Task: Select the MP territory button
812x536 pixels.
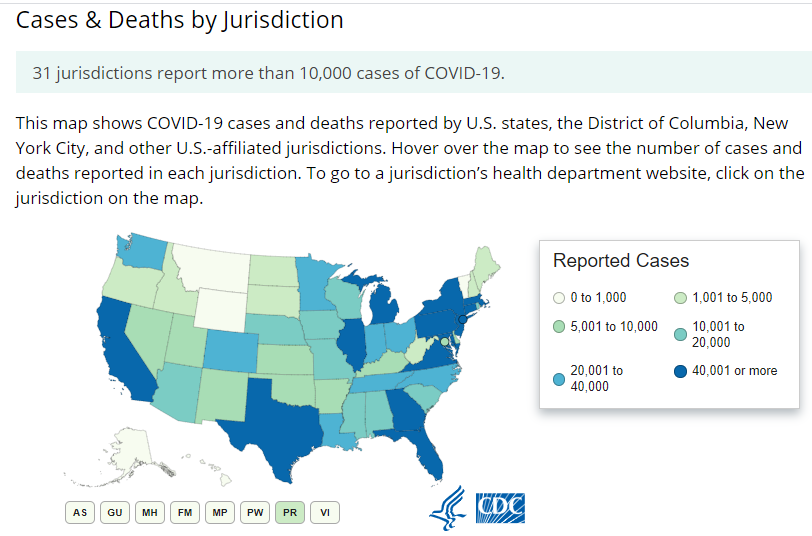Action: tap(220, 513)
